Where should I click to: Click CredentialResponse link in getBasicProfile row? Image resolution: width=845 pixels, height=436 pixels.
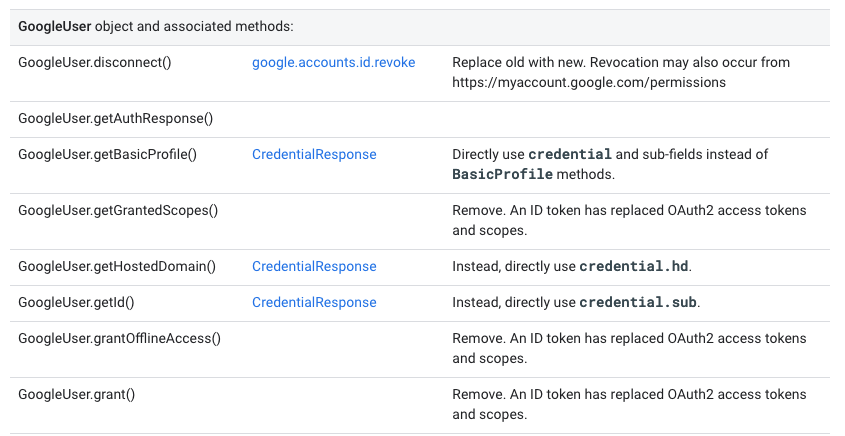pos(314,154)
